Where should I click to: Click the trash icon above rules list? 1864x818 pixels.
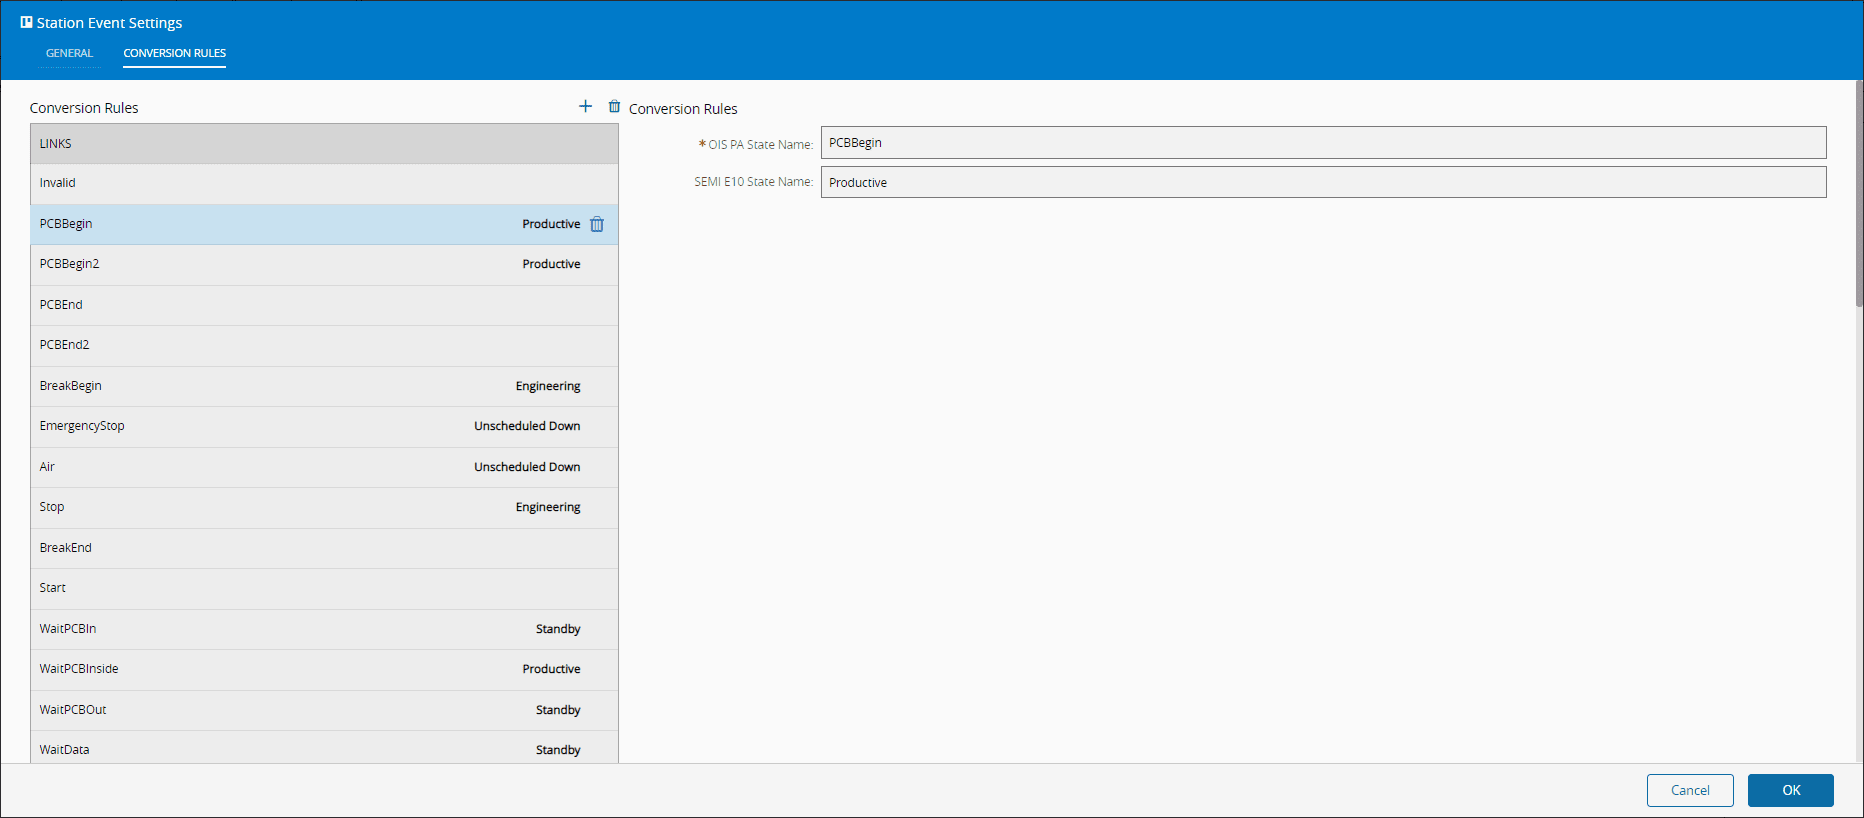tap(614, 106)
